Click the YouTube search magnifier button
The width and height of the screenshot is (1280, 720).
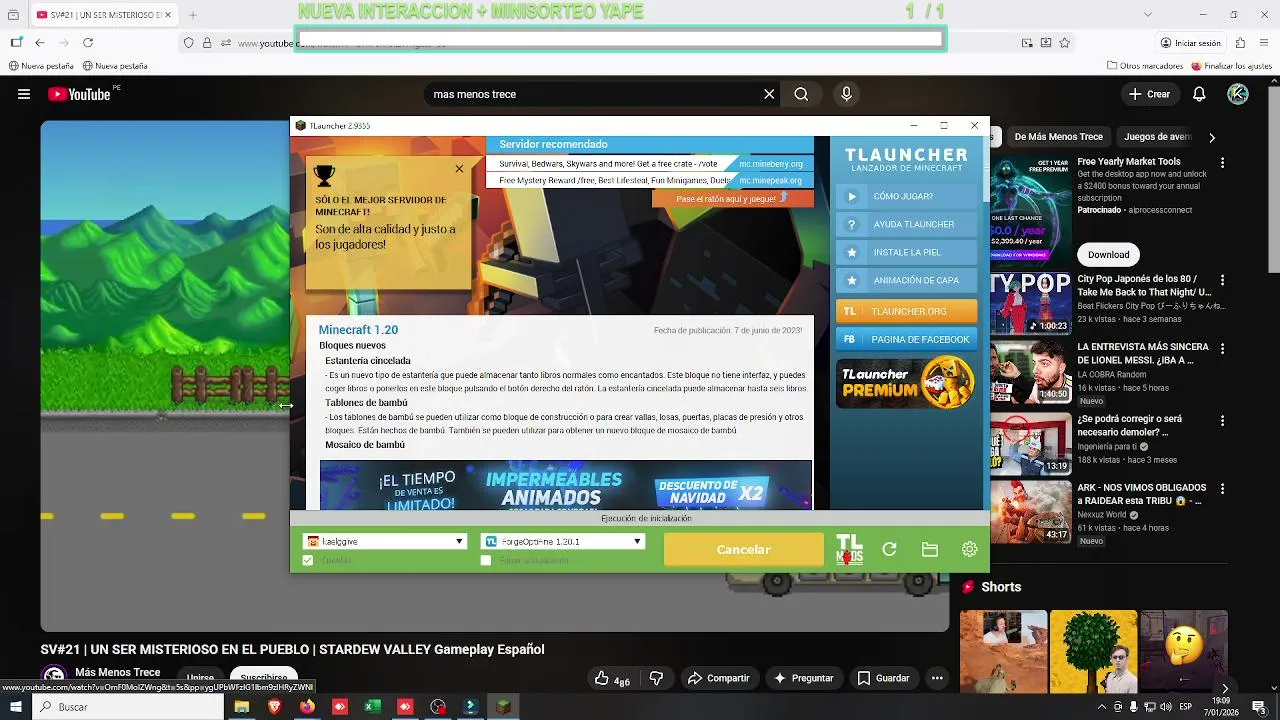[x=801, y=94]
